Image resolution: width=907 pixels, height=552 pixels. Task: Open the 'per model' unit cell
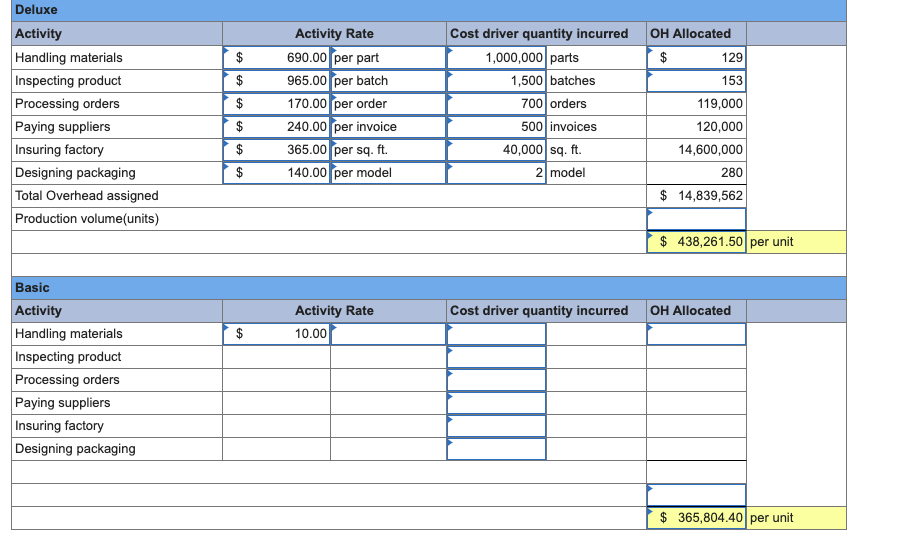[x=388, y=173]
